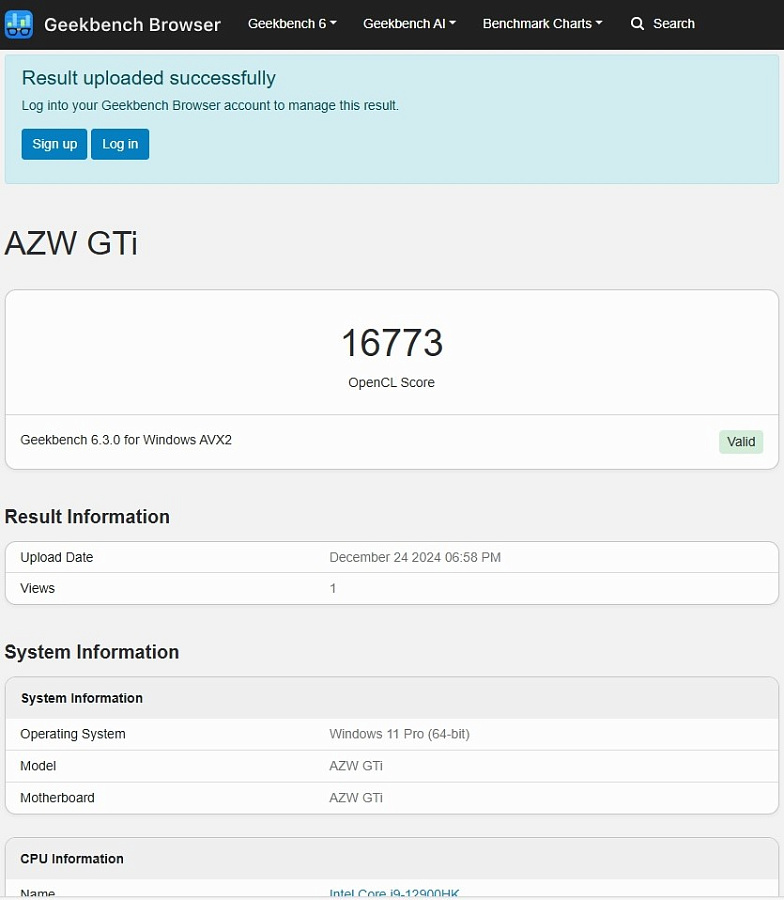Click the OpenCL Score label
The height and width of the screenshot is (900, 784).
coord(391,382)
